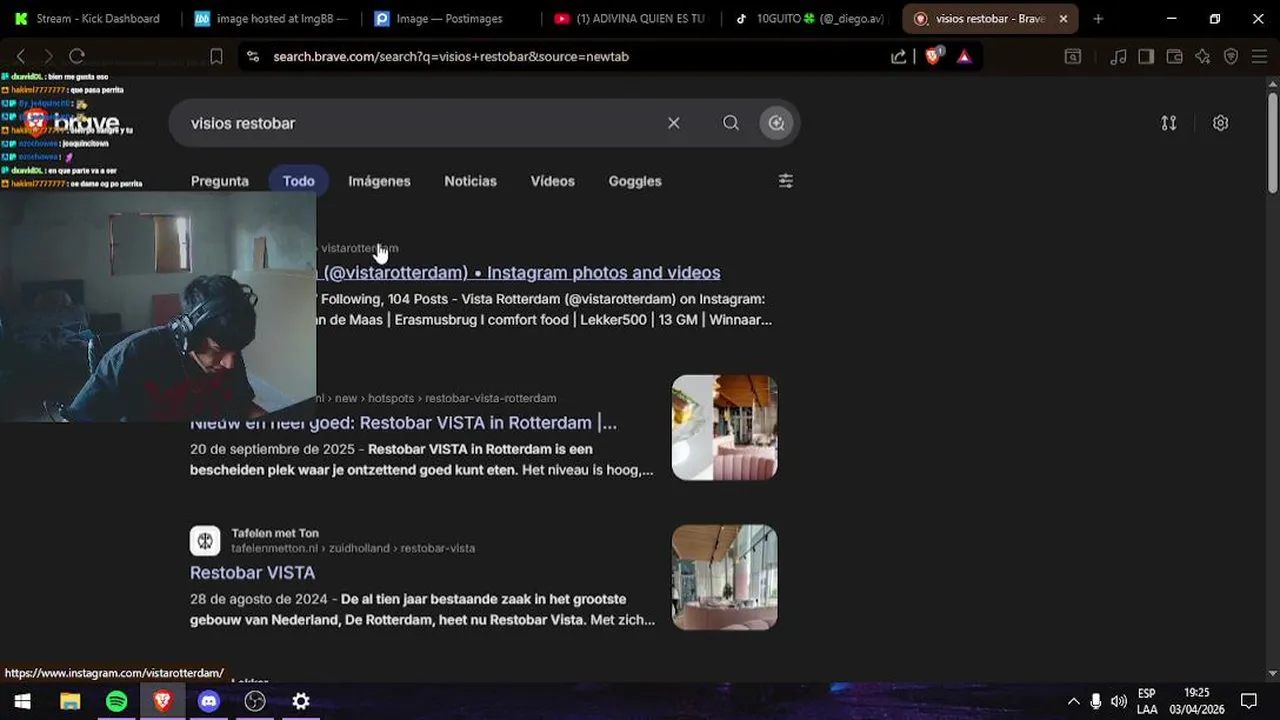This screenshot has height=720, width=1280.
Task: Open the Brave Wallet icon
Action: 1175,57
